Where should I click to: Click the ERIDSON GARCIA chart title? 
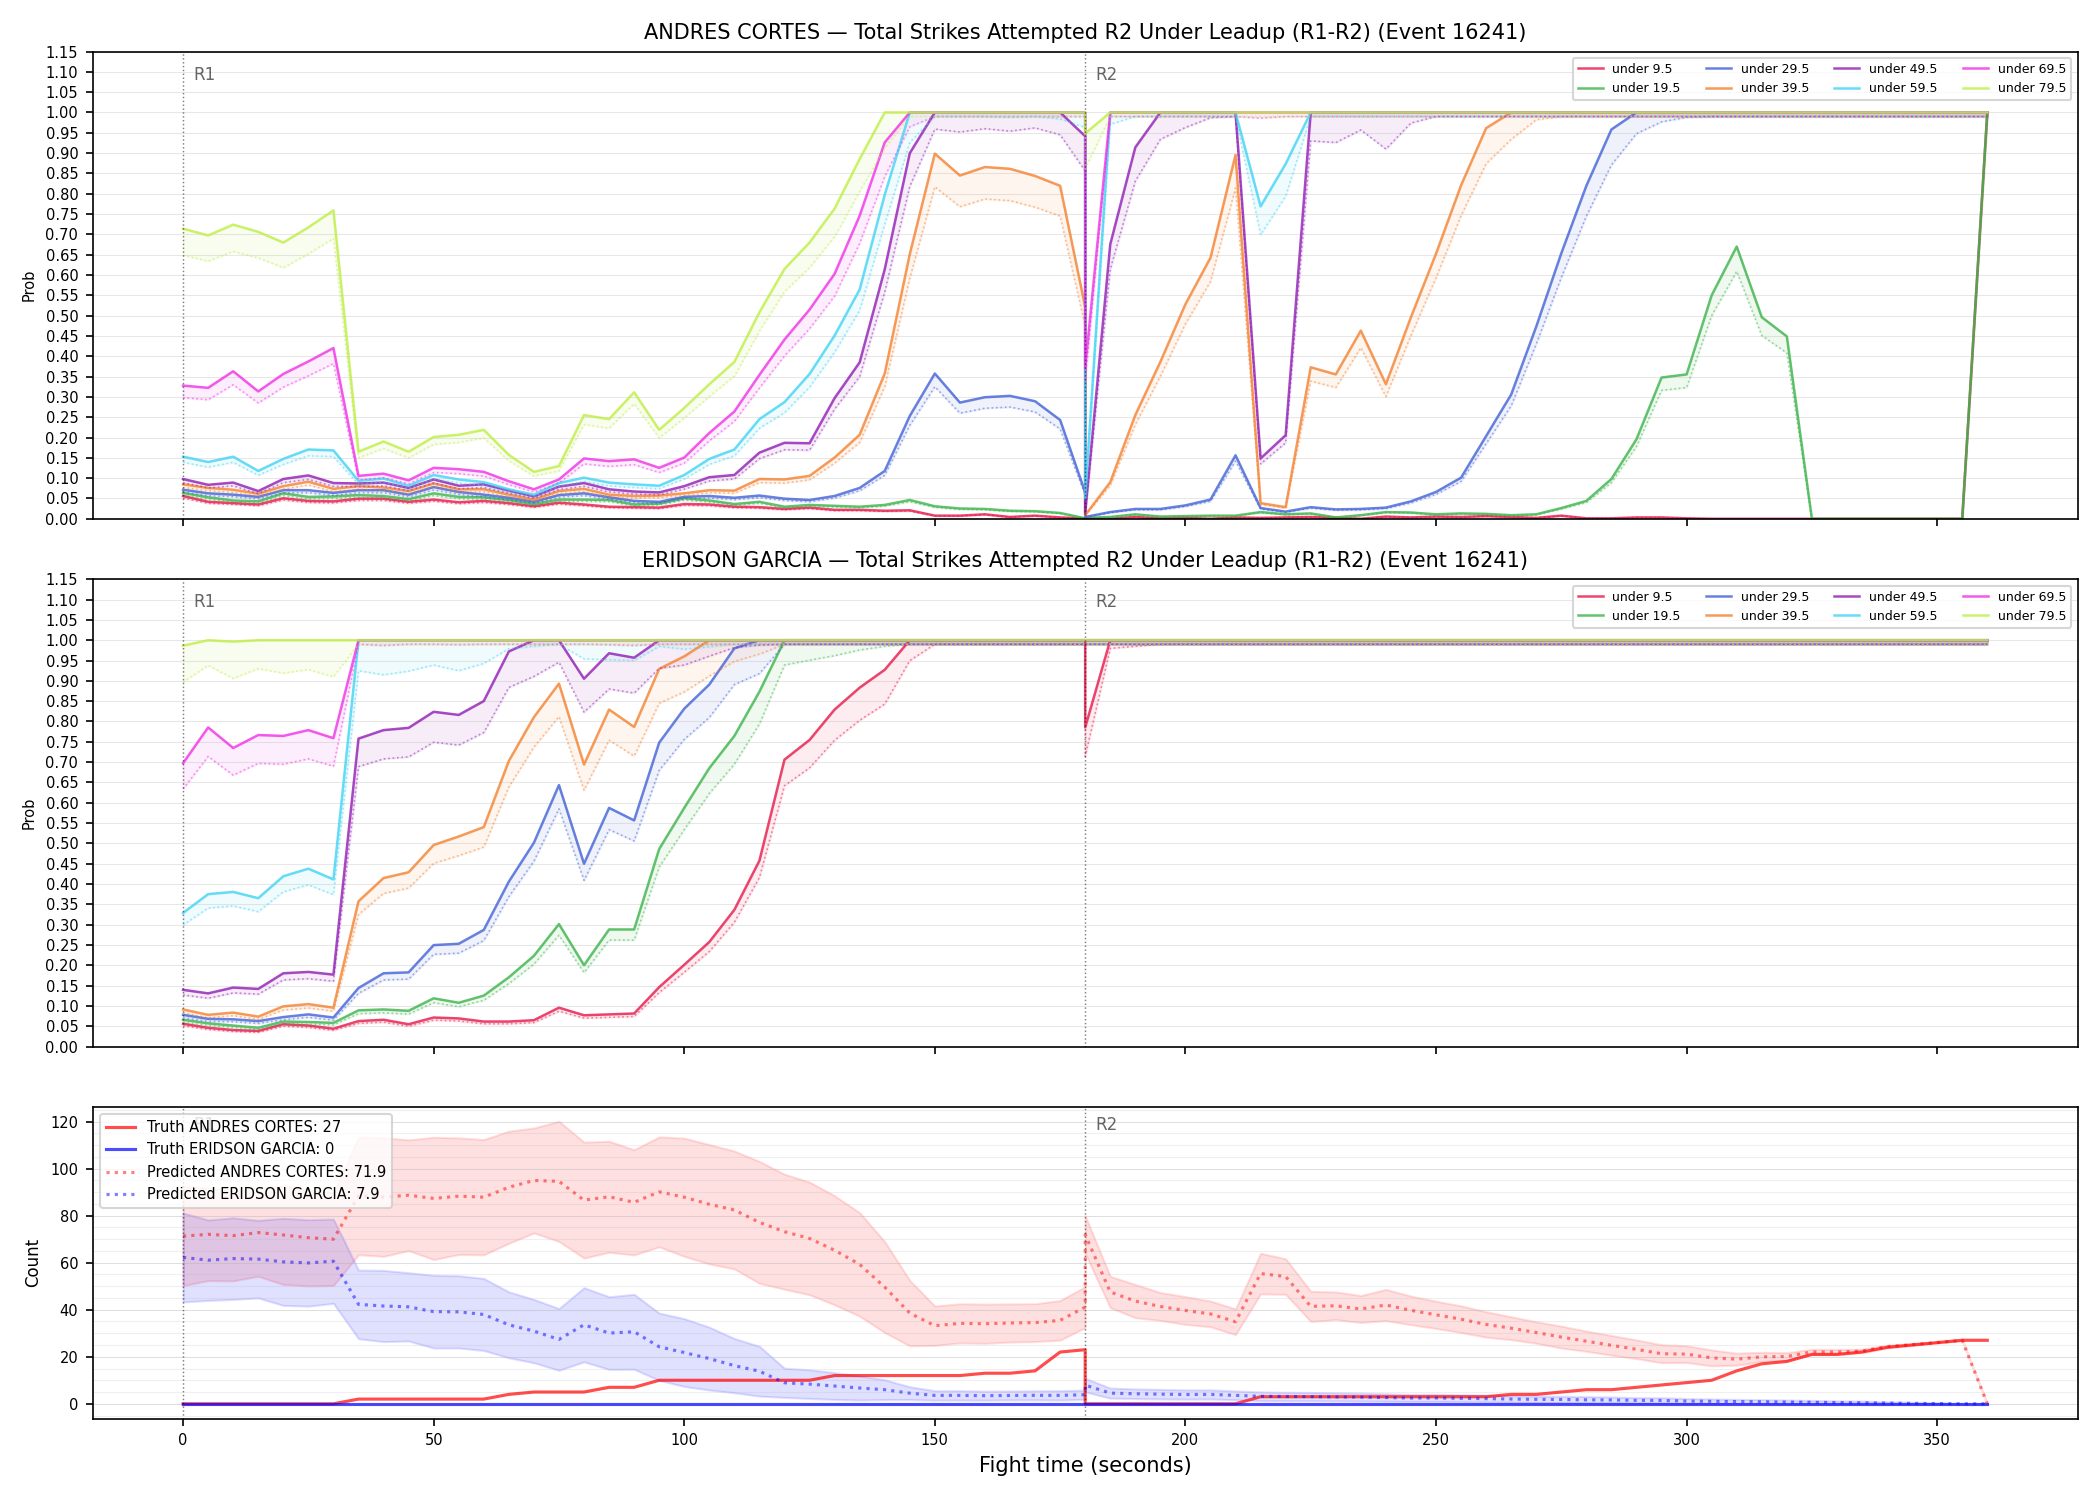click(x=1084, y=560)
